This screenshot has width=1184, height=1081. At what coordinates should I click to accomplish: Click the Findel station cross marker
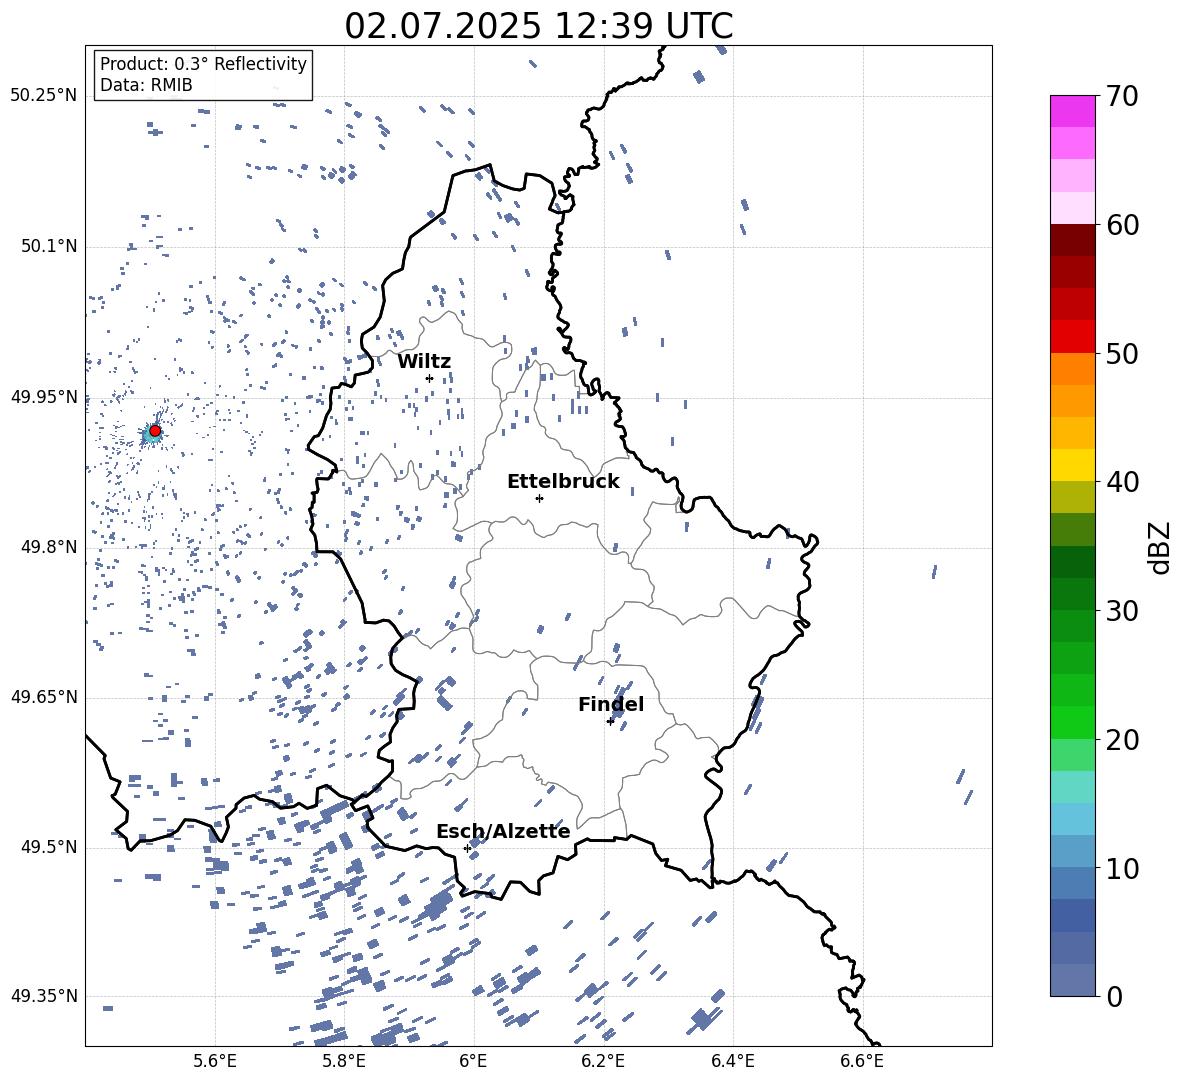610,721
